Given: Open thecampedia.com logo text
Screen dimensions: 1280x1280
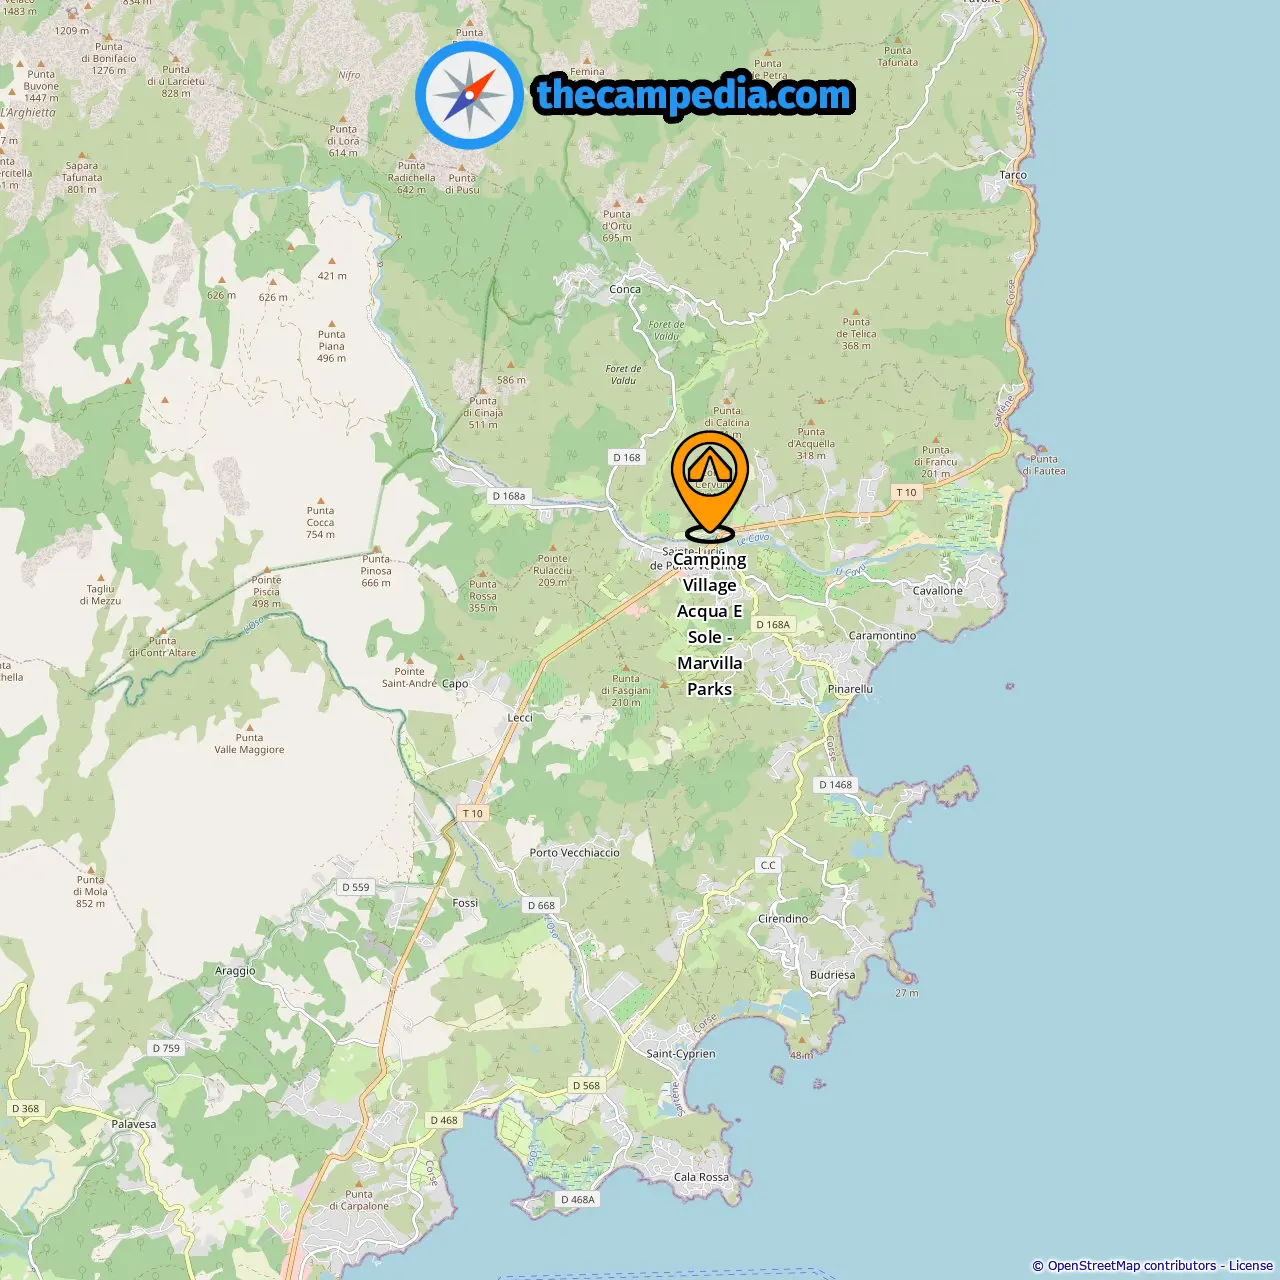Looking at the screenshot, I should coord(694,95).
